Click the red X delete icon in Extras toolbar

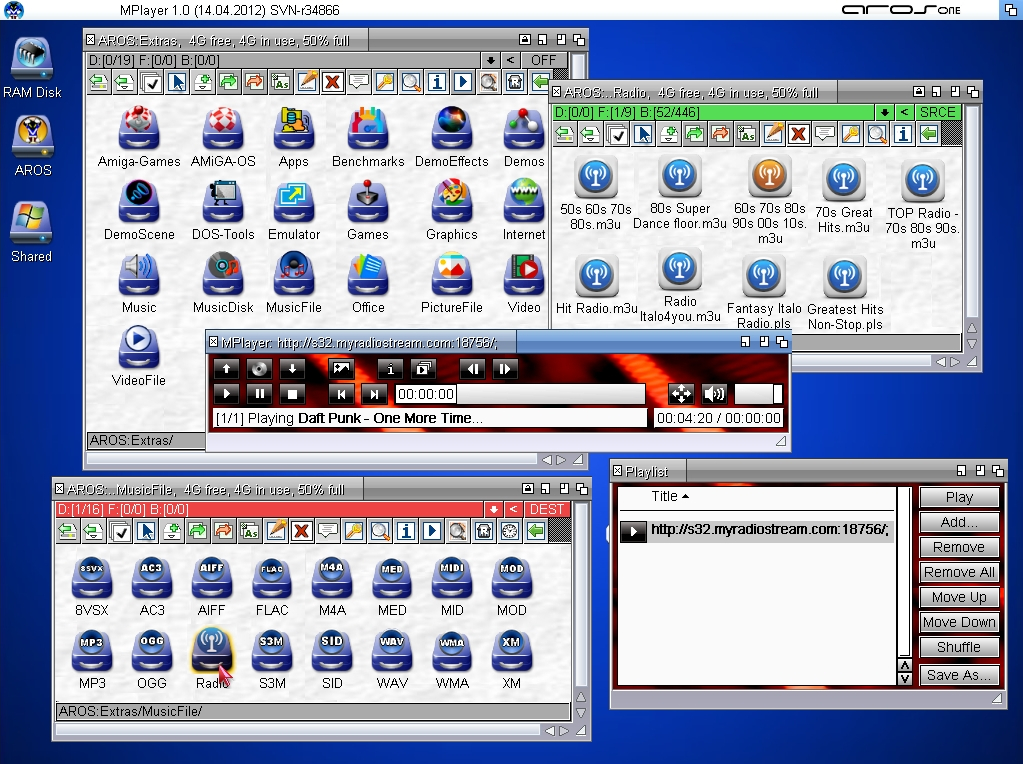tap(333, 82)
